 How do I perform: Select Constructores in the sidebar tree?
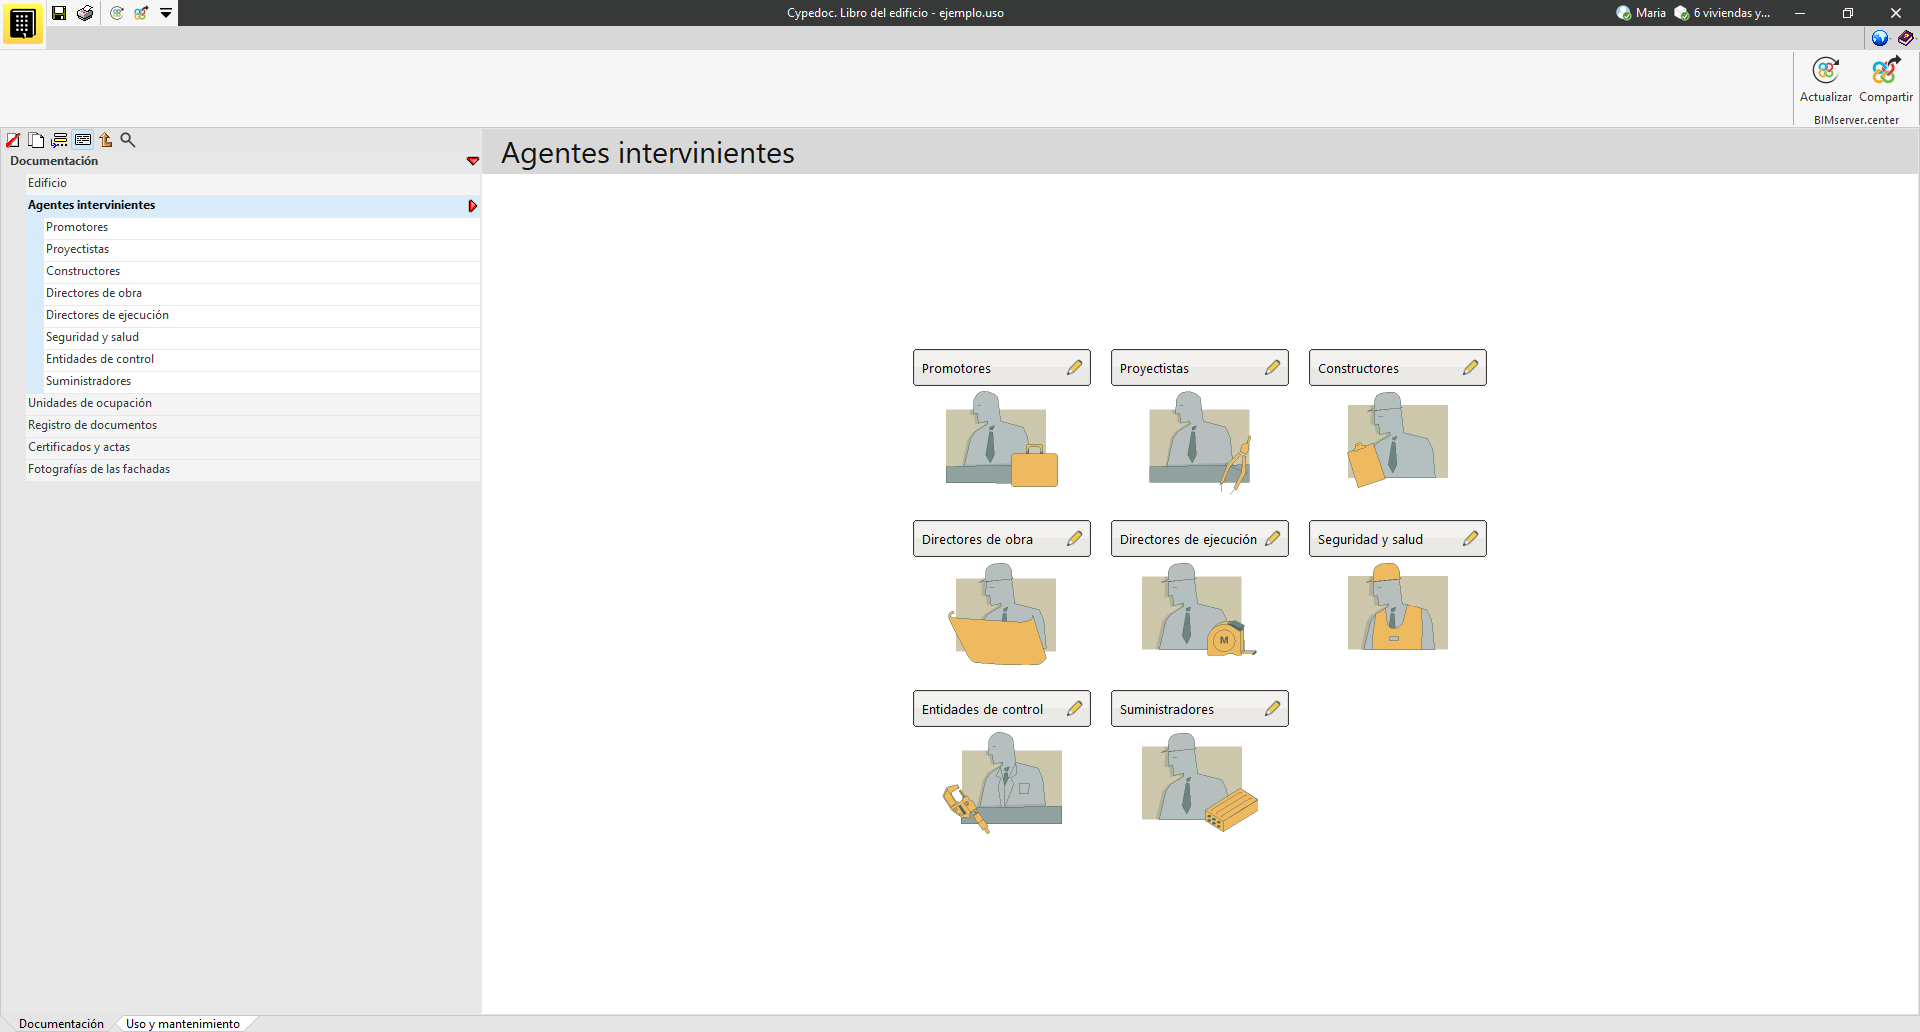click(262, 271)
